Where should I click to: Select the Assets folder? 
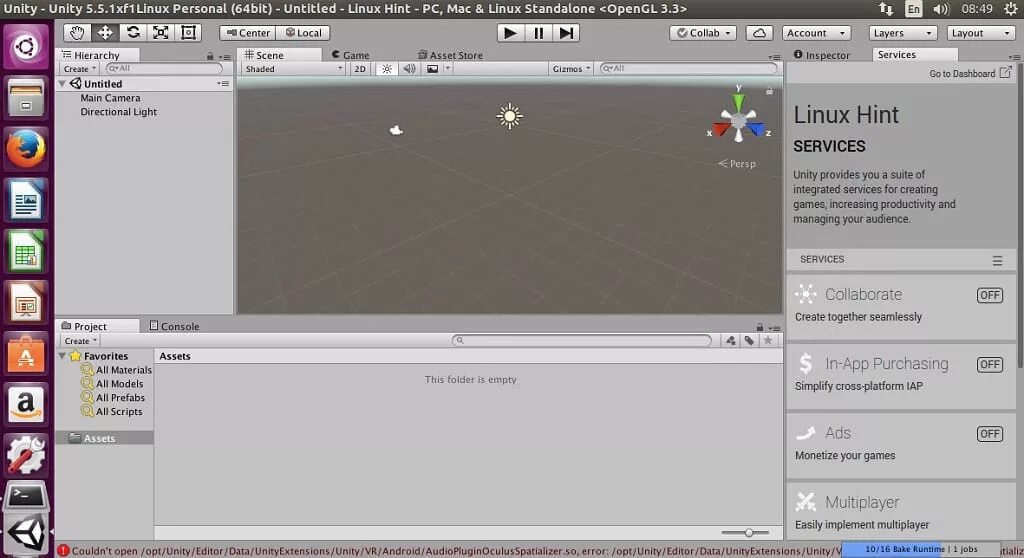point(104,438)
